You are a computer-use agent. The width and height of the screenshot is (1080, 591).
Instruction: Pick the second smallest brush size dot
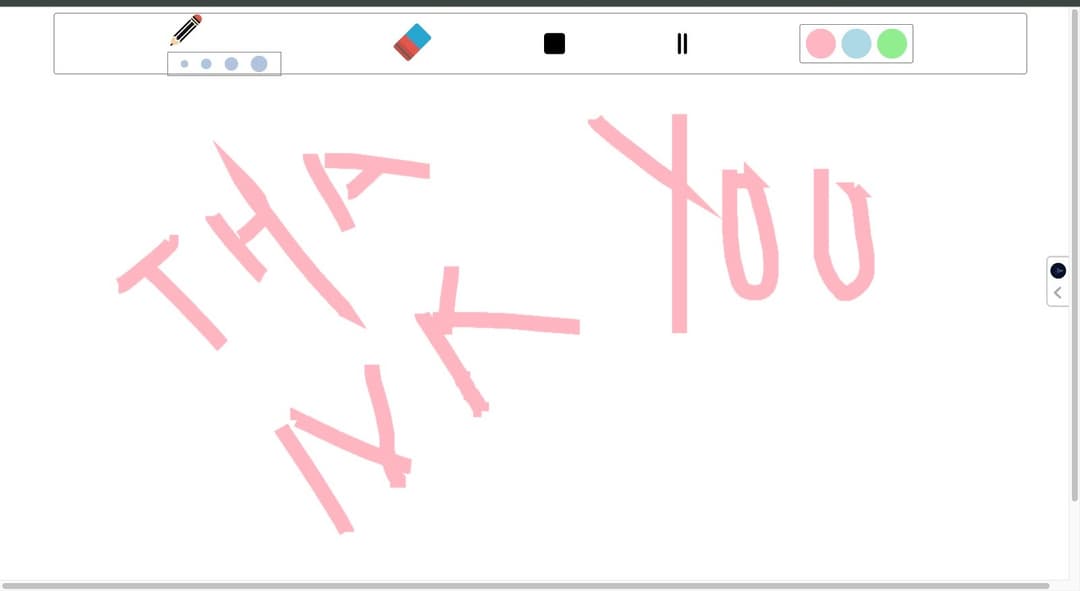[206, 64]
